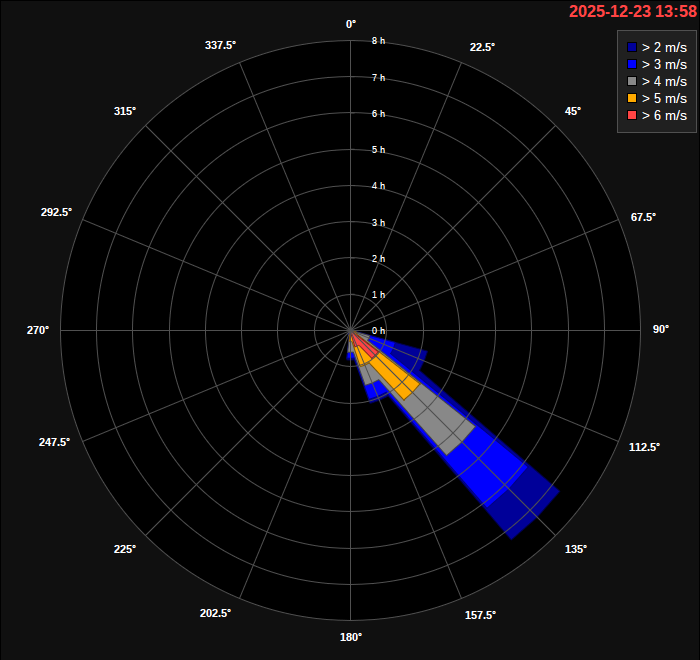The image size is (700, 660).
Task: Toggle the '> 6 m/s' legend label
Action: point(664,115)
